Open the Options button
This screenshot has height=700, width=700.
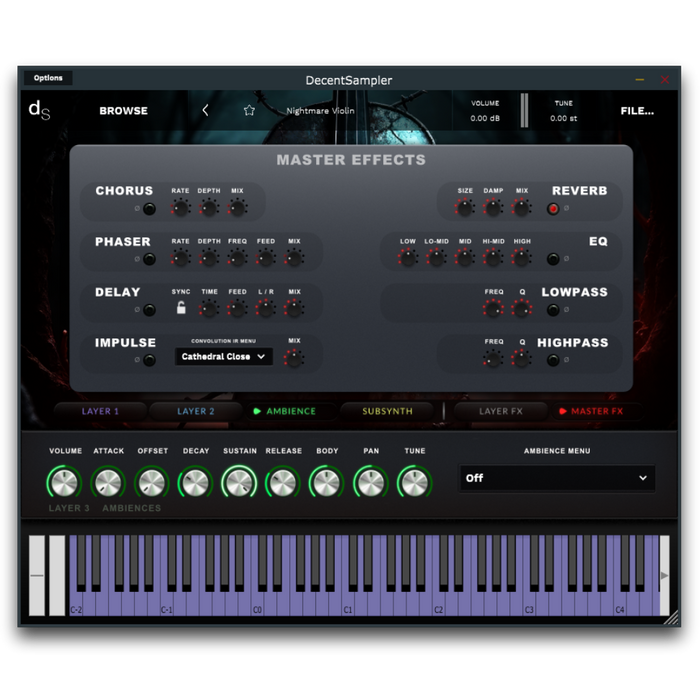(x=48, y=78)
